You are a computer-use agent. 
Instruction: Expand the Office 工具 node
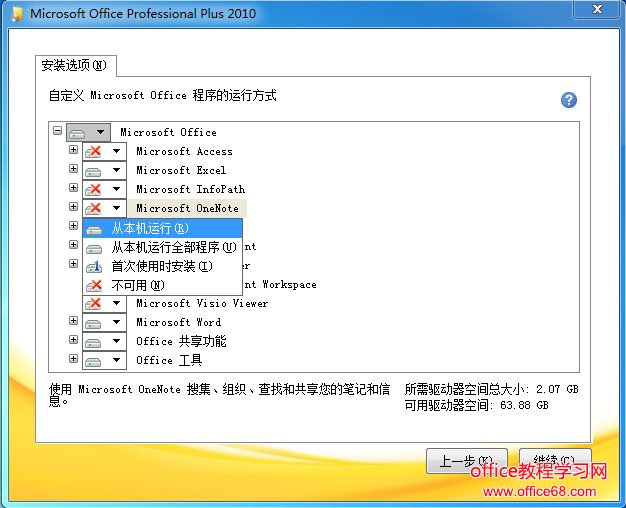pyautogui.click(x=73, y=358)
